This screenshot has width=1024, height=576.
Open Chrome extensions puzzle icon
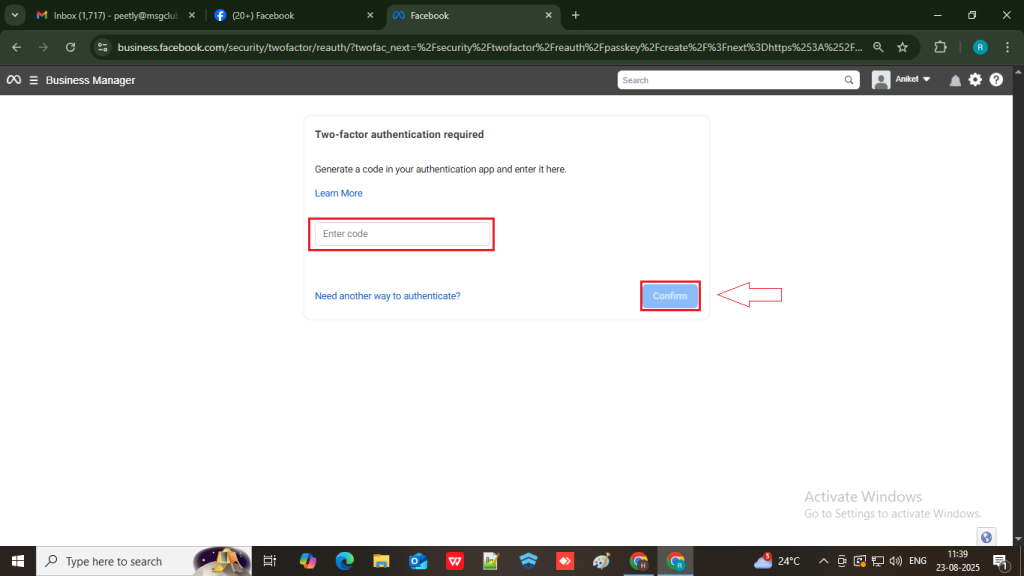940,47
